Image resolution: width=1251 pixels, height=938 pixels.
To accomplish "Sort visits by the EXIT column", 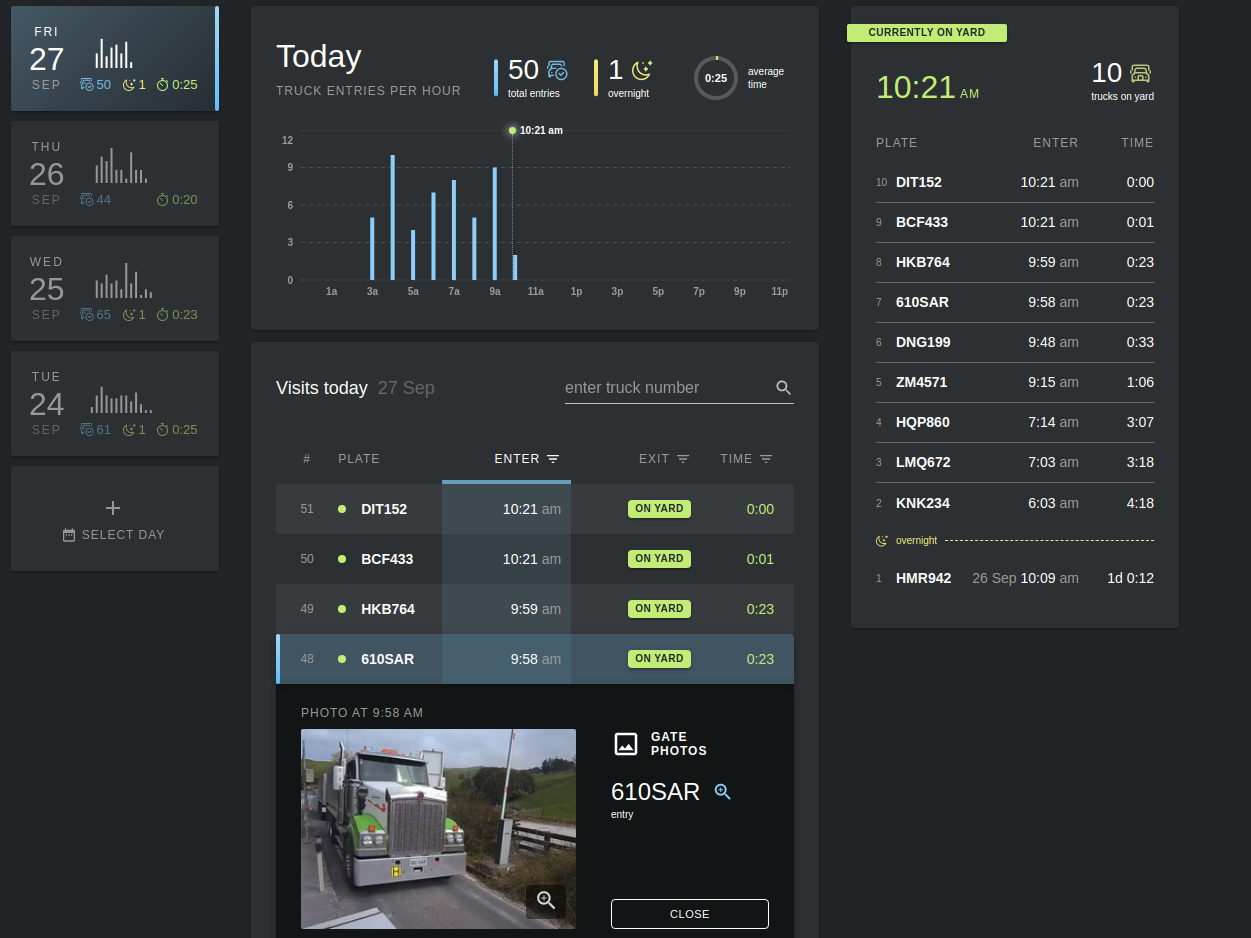I will (664, 459).
